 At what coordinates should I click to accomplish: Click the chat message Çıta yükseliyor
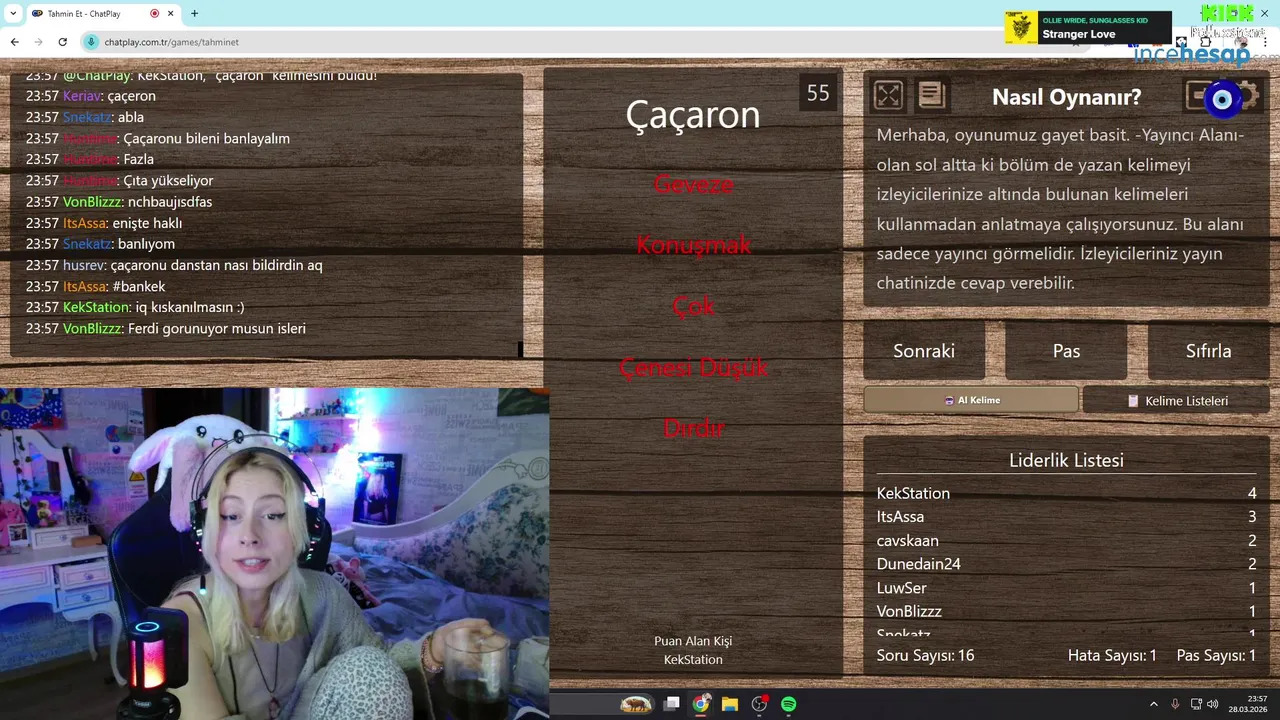tap(168, 180)
